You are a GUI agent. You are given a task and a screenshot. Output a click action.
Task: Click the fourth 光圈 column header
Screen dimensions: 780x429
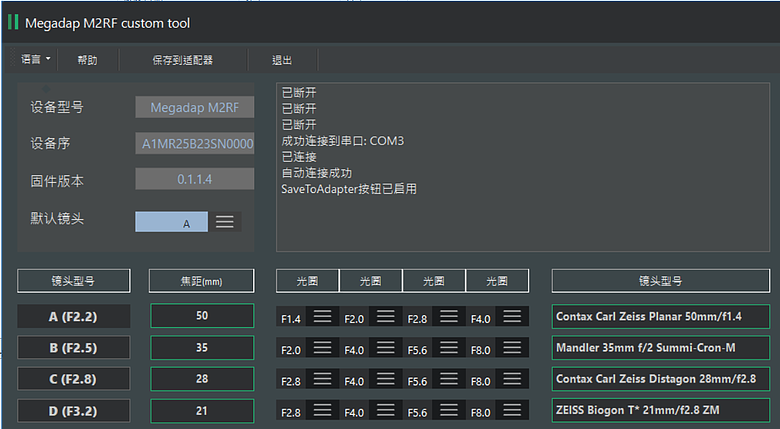click(497, 281)
